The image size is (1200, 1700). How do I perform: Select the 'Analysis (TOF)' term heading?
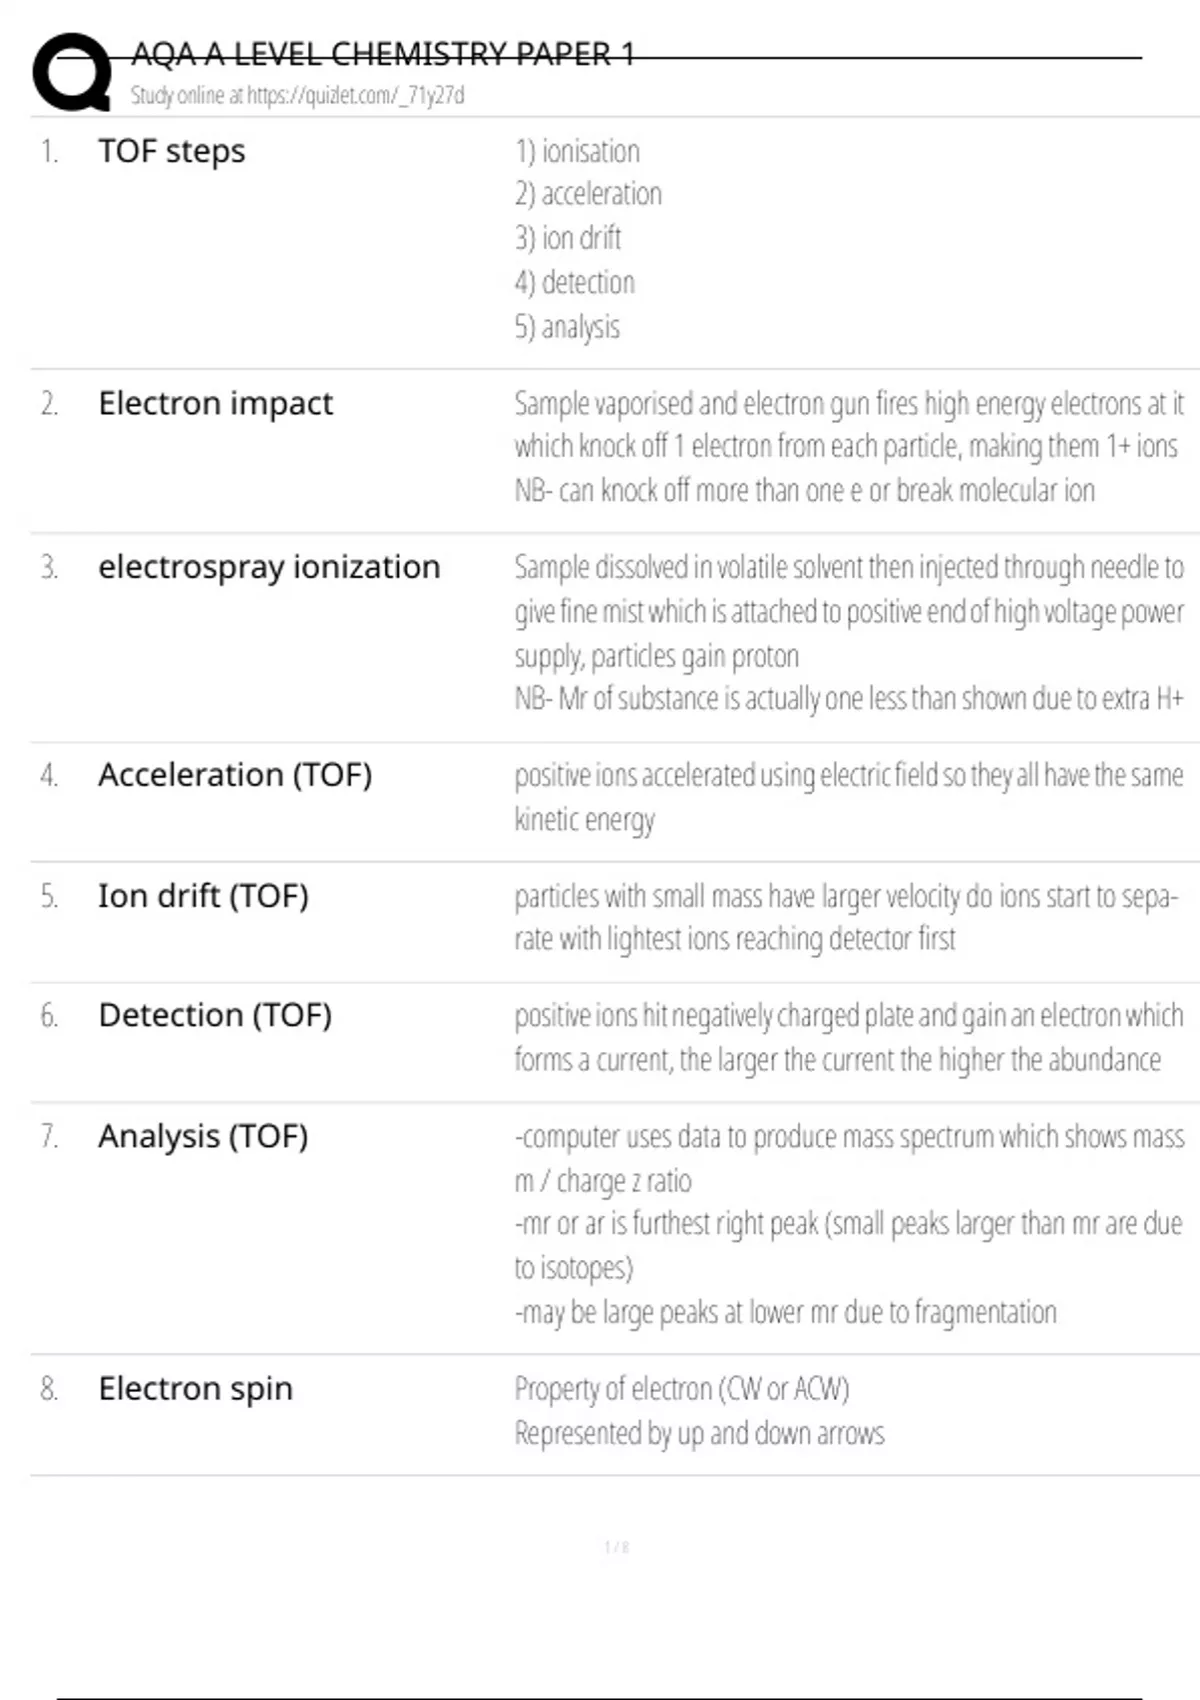point(203,1136)
